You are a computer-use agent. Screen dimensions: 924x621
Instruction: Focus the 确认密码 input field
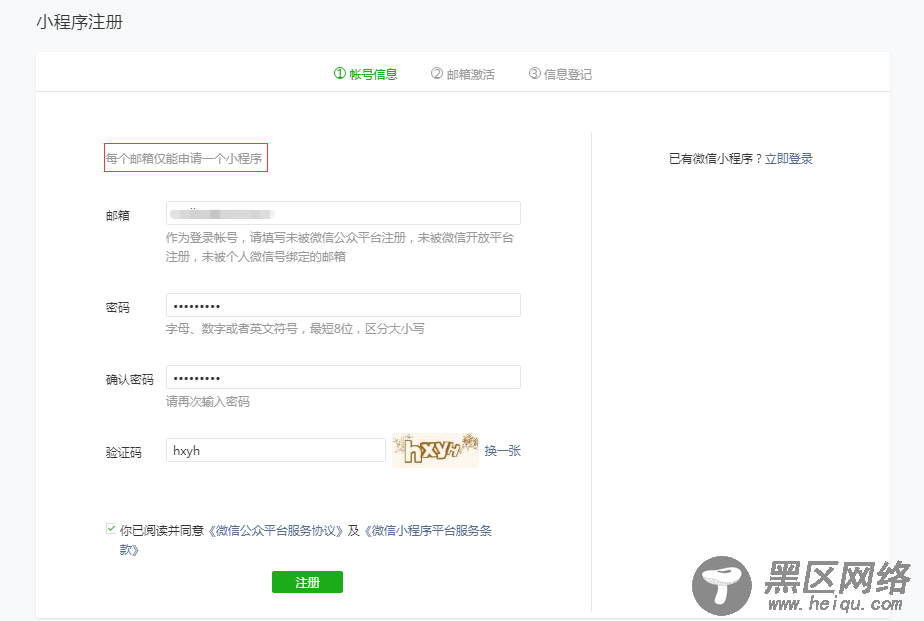tap(343, 377)
